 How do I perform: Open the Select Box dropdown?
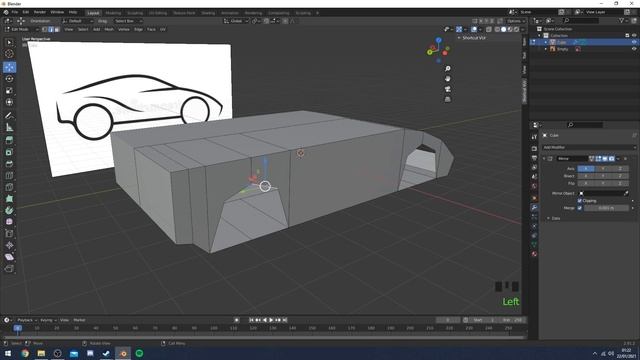point(128,21)
